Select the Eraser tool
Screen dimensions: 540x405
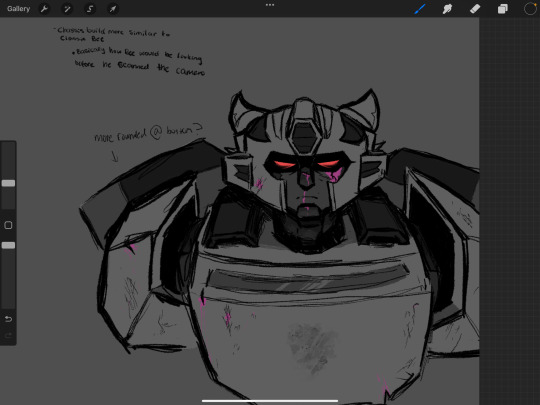(x=475, y=9)
